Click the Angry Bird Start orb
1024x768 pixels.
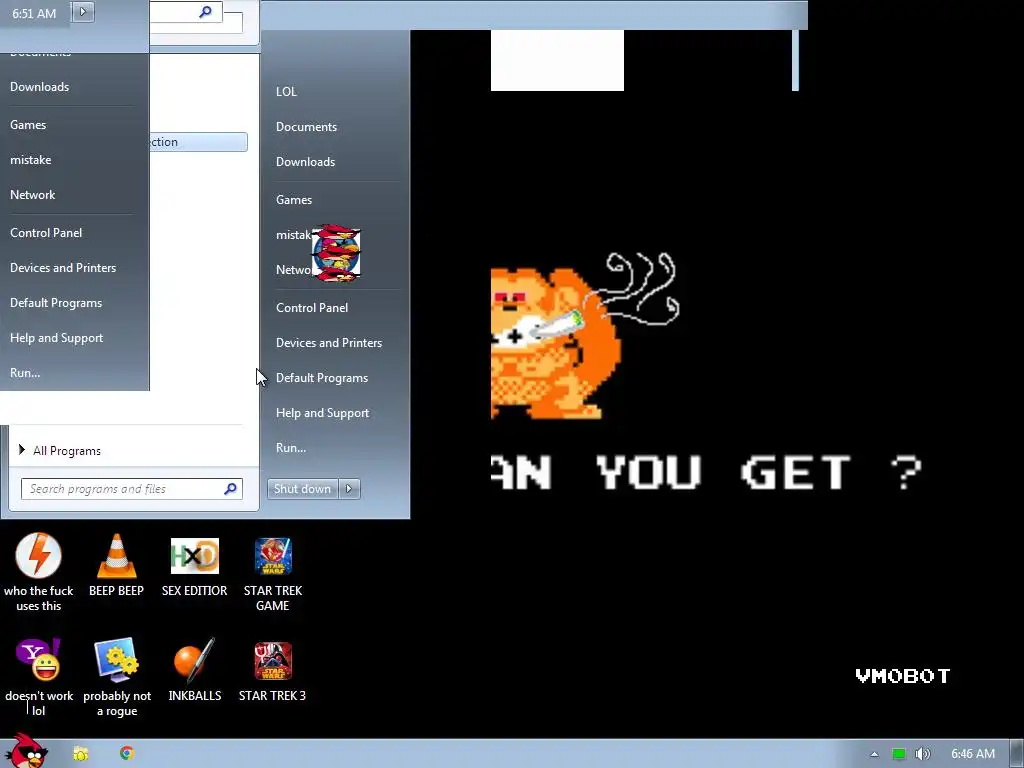[x=26, y=751]
